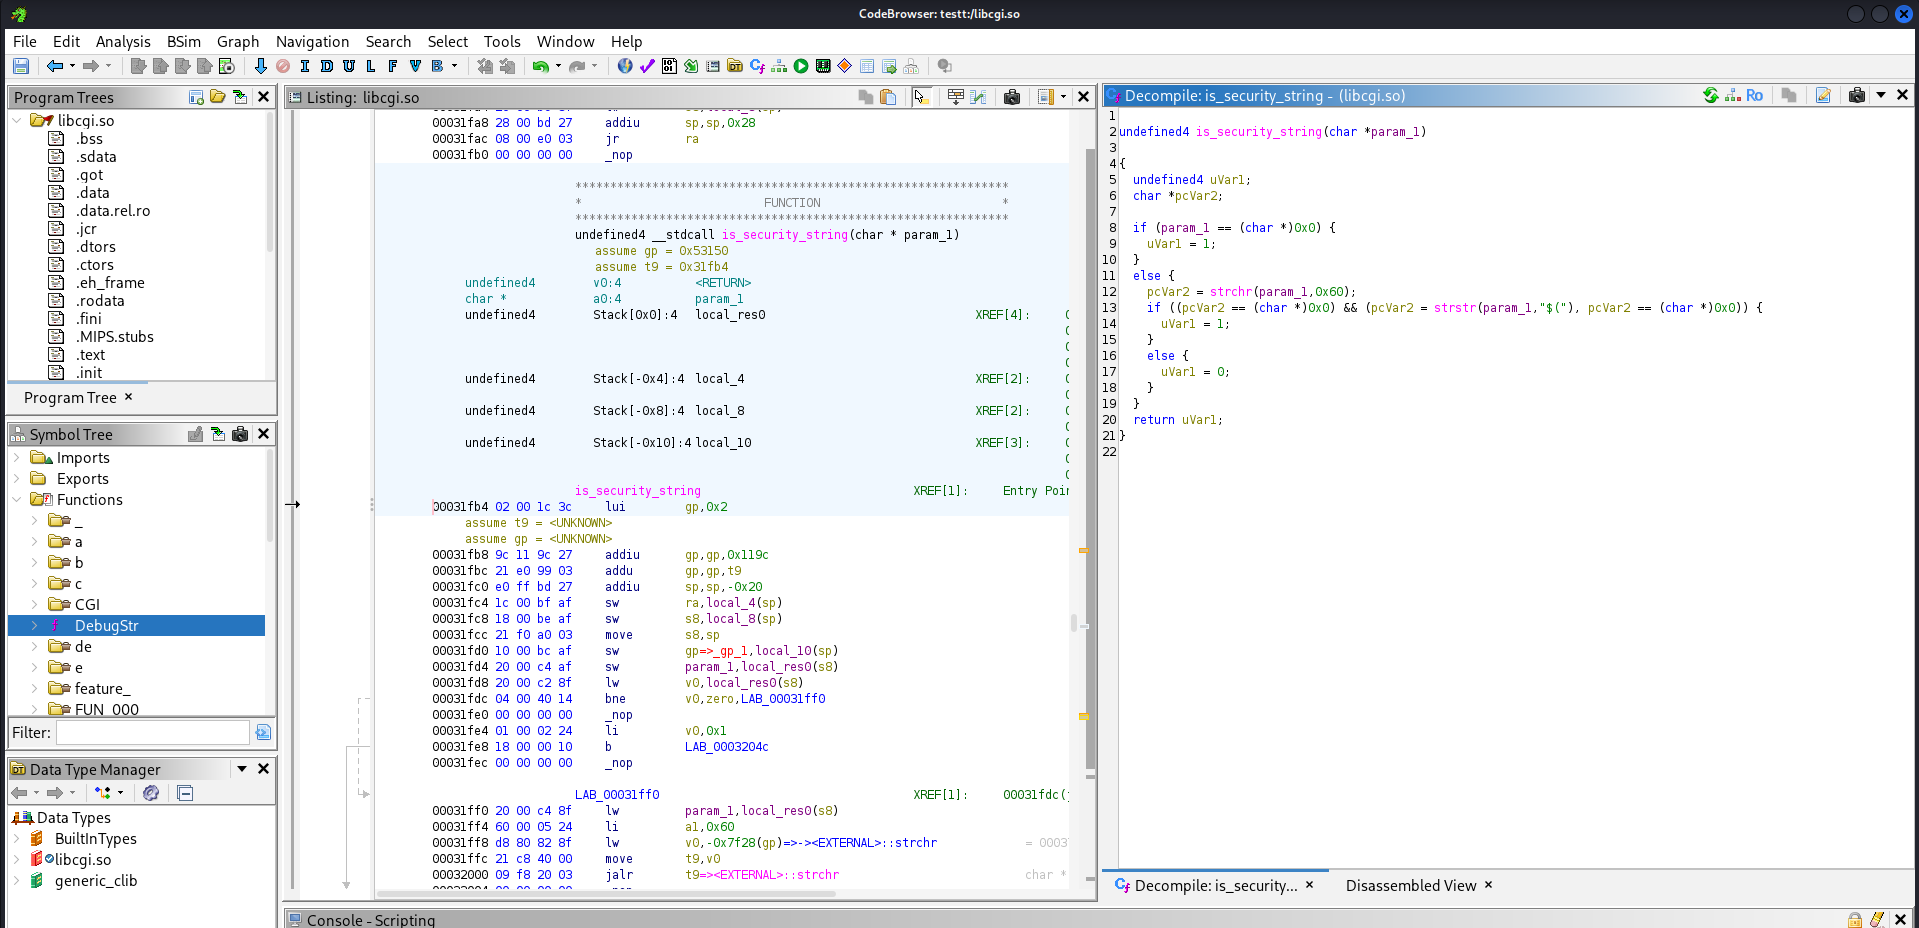
Task: Click the Disassemble 'D' toolbar icon
Action: (x=327, y=66)
